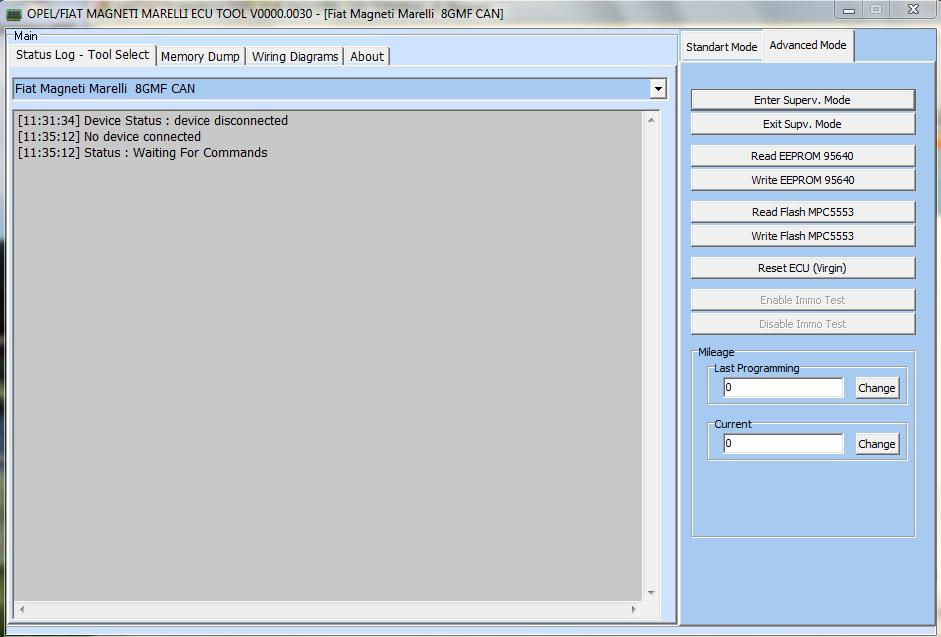The image size is (941, 637).
Task: Click Write Flash MPC5553 button
Action: [x=802, y=236]
